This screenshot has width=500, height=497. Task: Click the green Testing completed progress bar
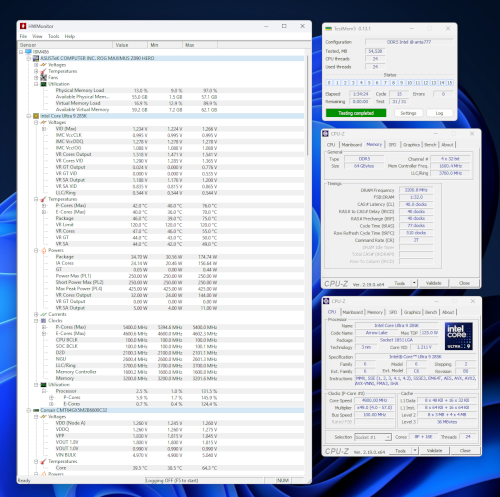356,113
